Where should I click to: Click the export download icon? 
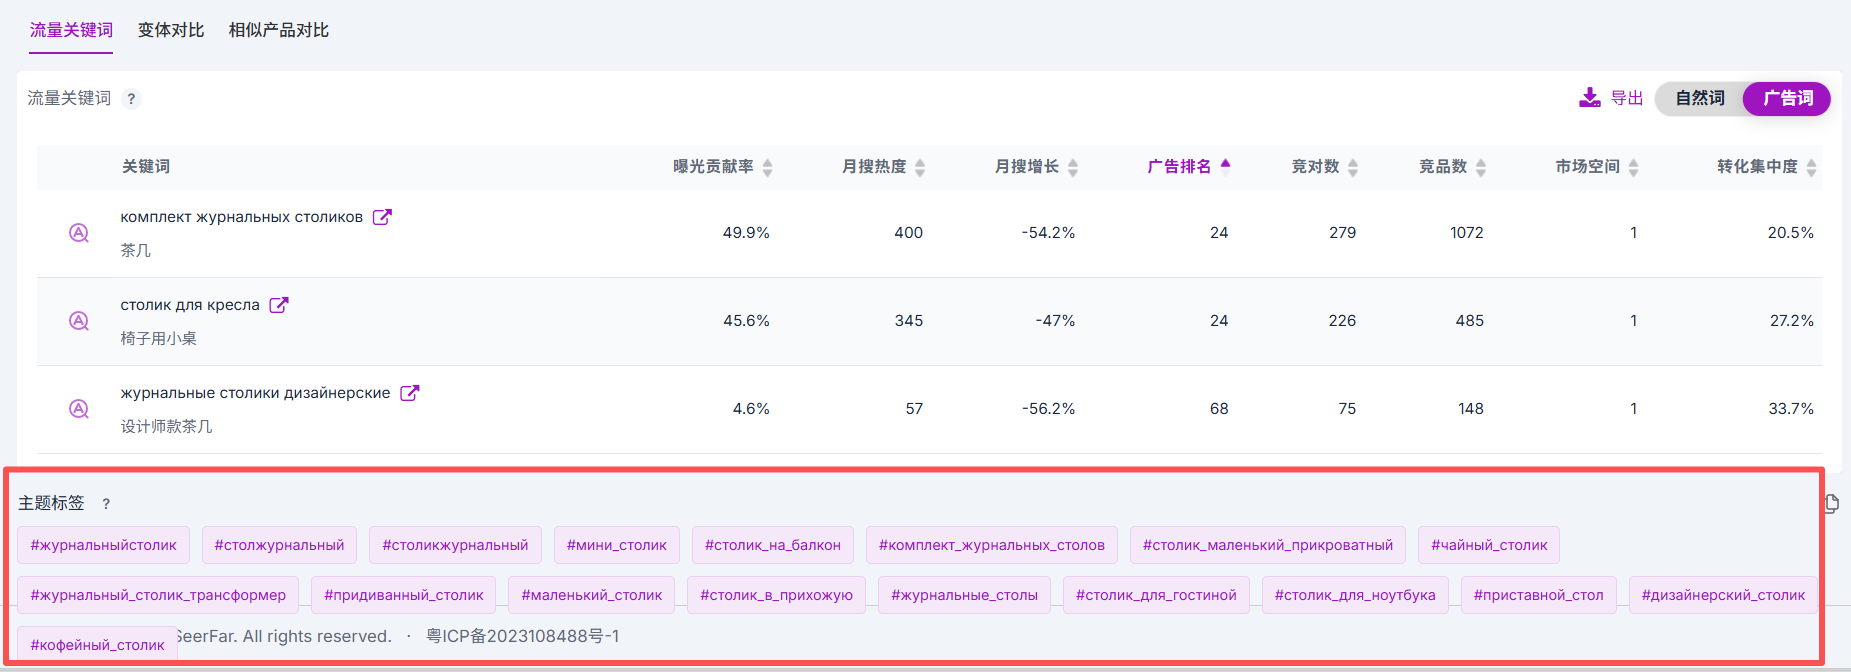[x=1589, y=98]
